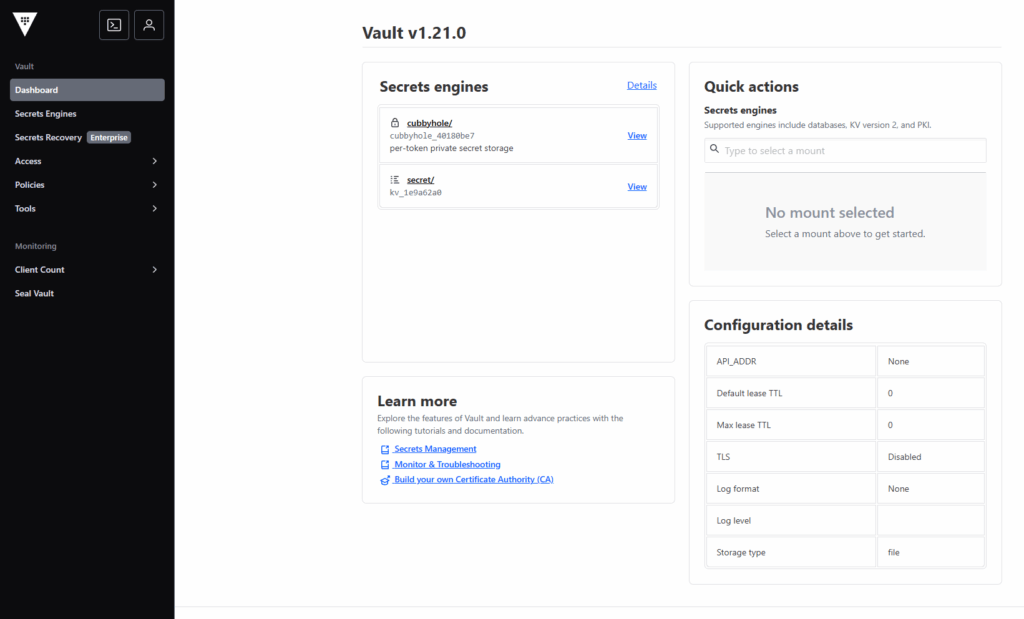Open the console terminal icon
Viewport: 1024px width, 619px height.
pos(114,25)
